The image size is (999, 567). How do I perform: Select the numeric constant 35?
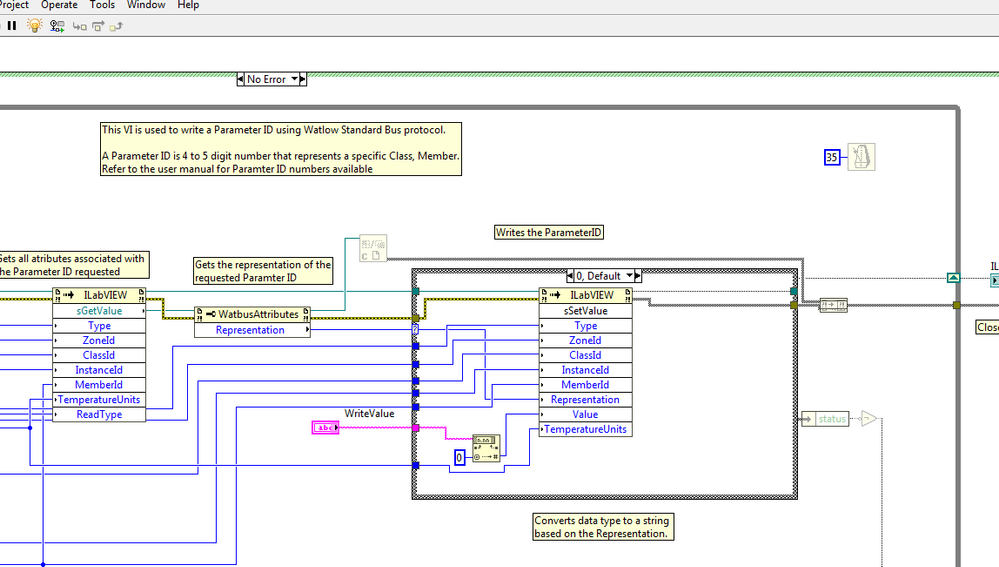(832, 157)
